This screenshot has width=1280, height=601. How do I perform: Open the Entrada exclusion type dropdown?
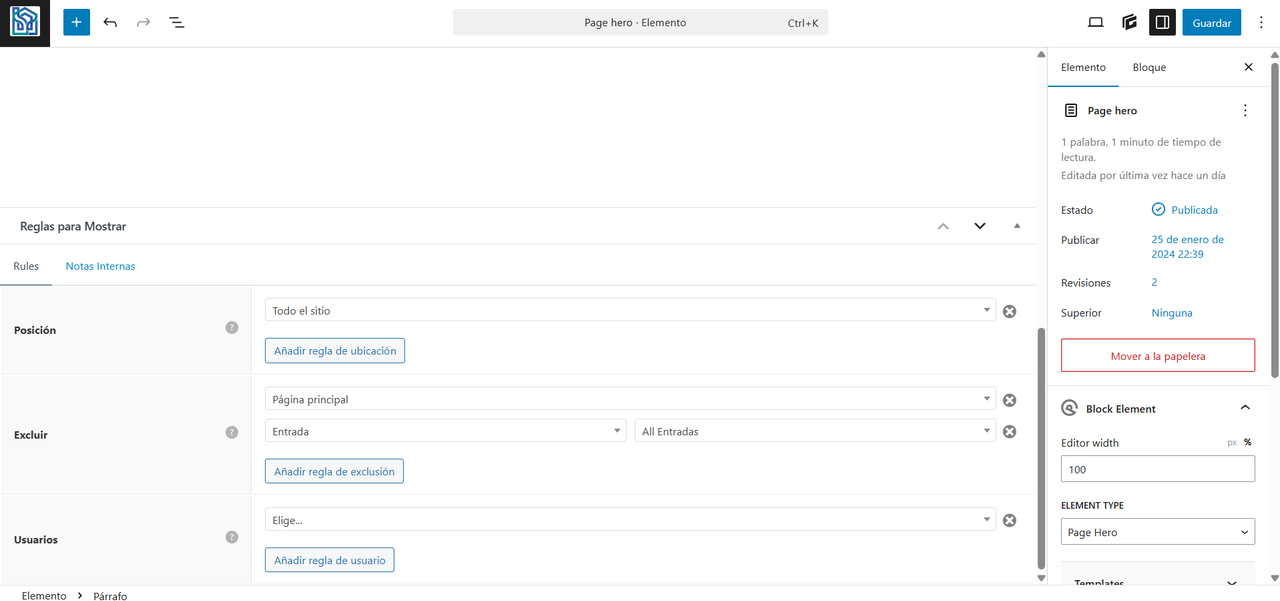coord(446,431)
